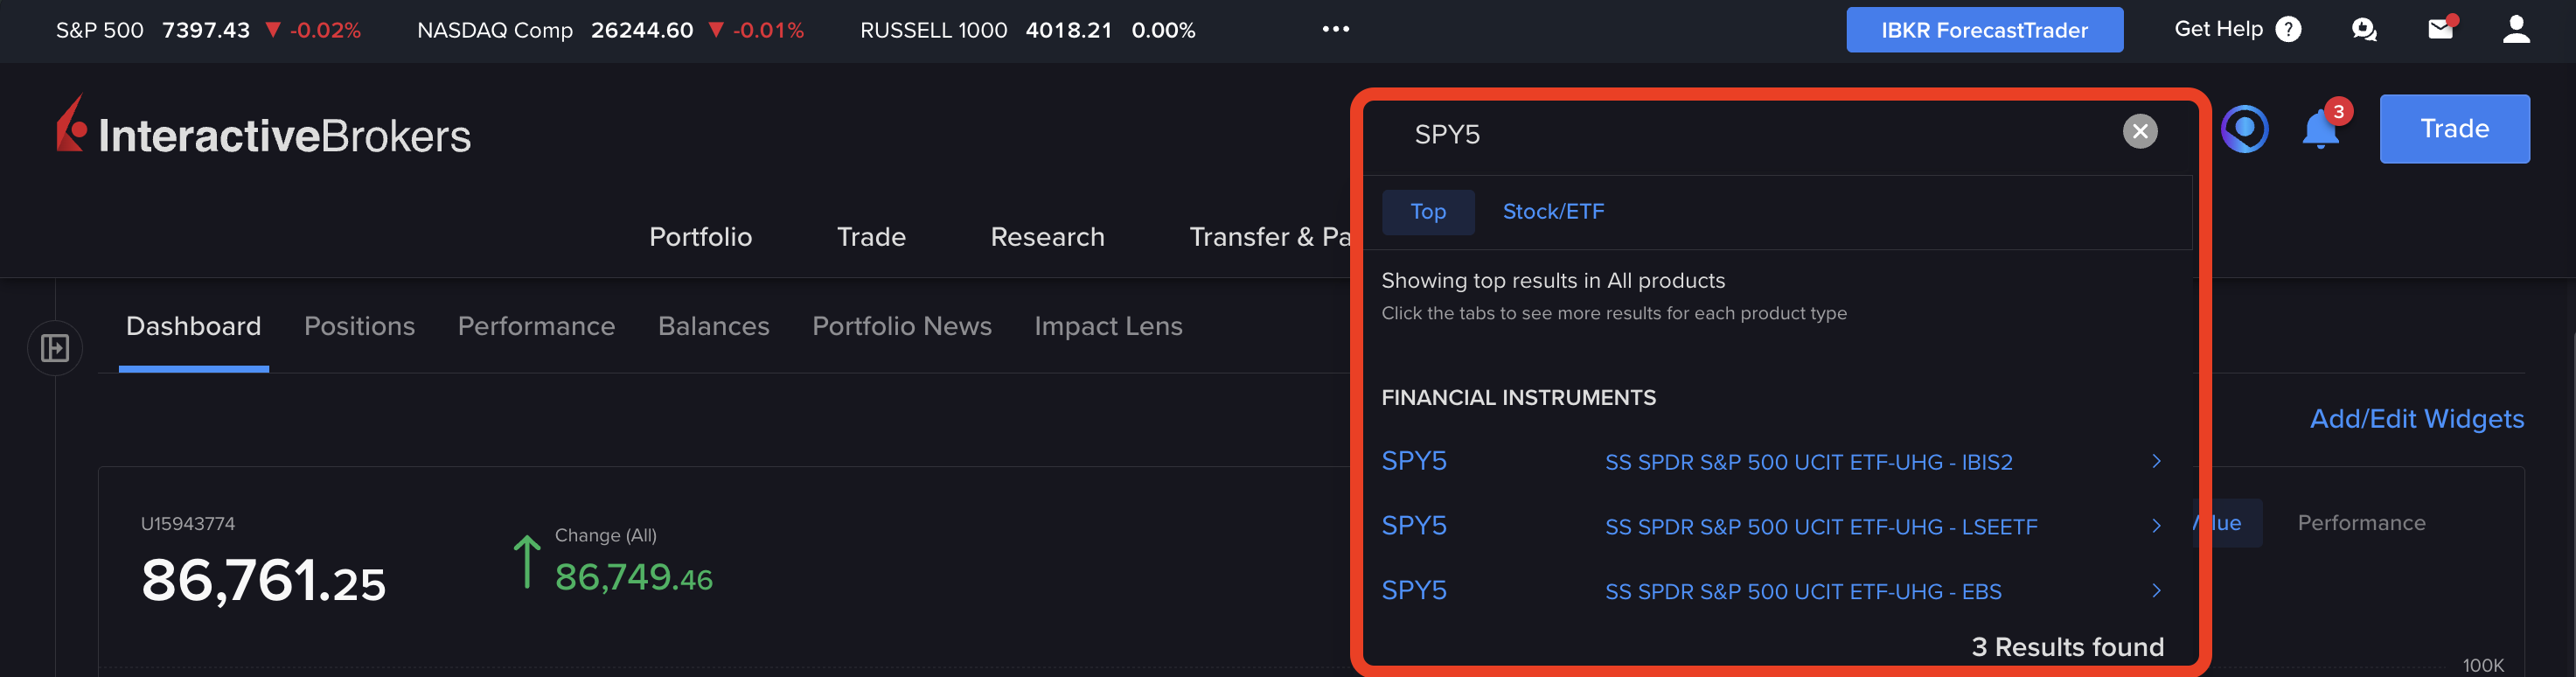The width and height of the screenshot is (2576, 677).
Task: Switch to the Performance tab
Action: [536, 326]
